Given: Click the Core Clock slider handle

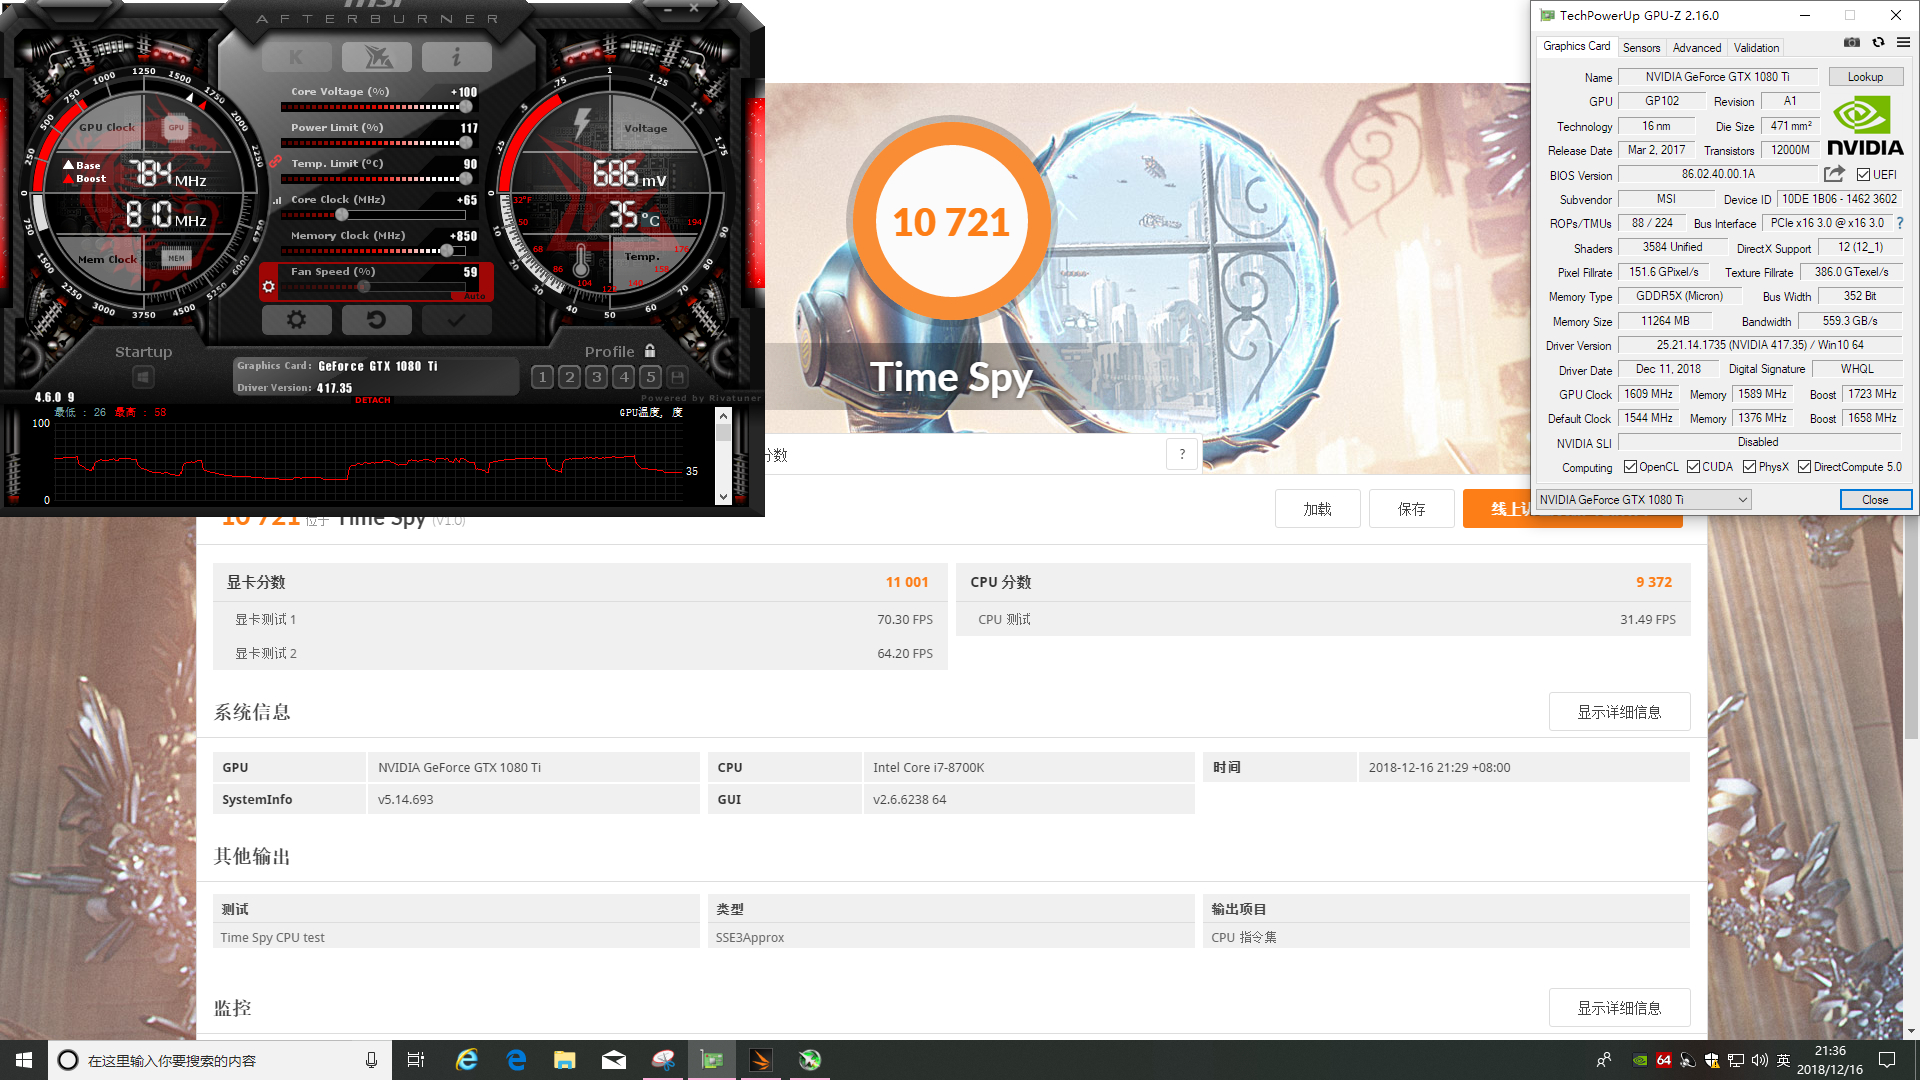Looking at the screenshot, I should [342, 215].
